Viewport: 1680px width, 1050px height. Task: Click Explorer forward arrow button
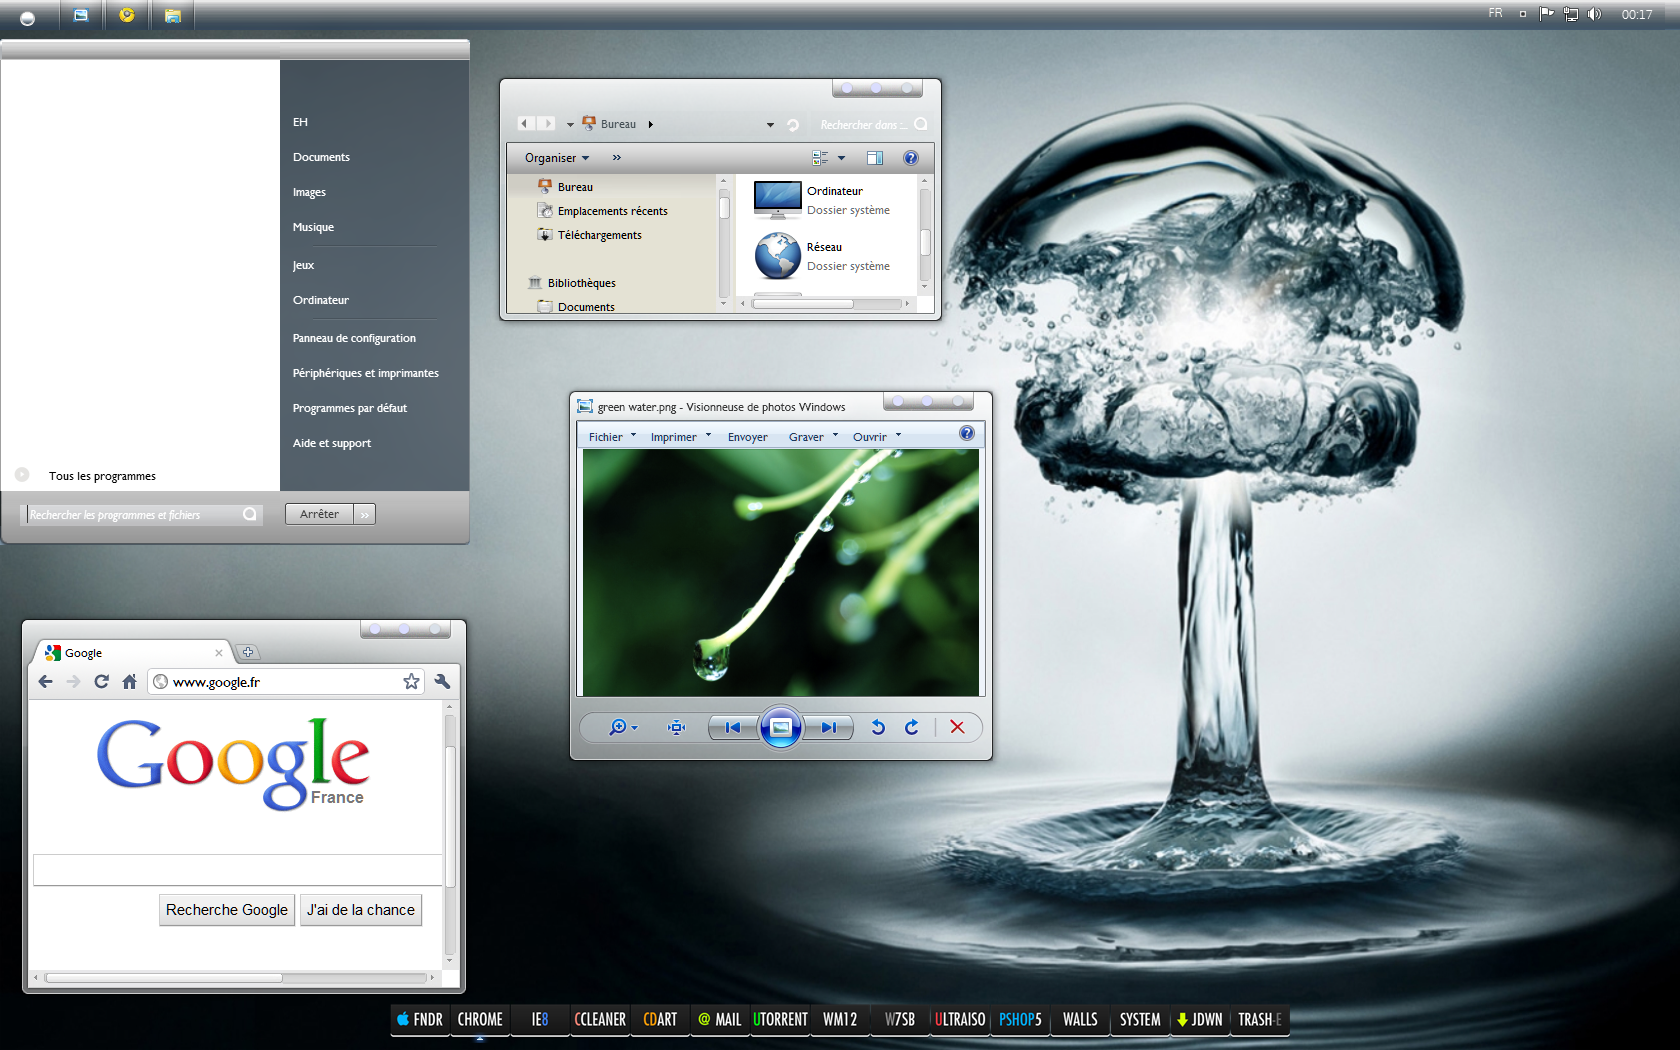coord(547,124)
